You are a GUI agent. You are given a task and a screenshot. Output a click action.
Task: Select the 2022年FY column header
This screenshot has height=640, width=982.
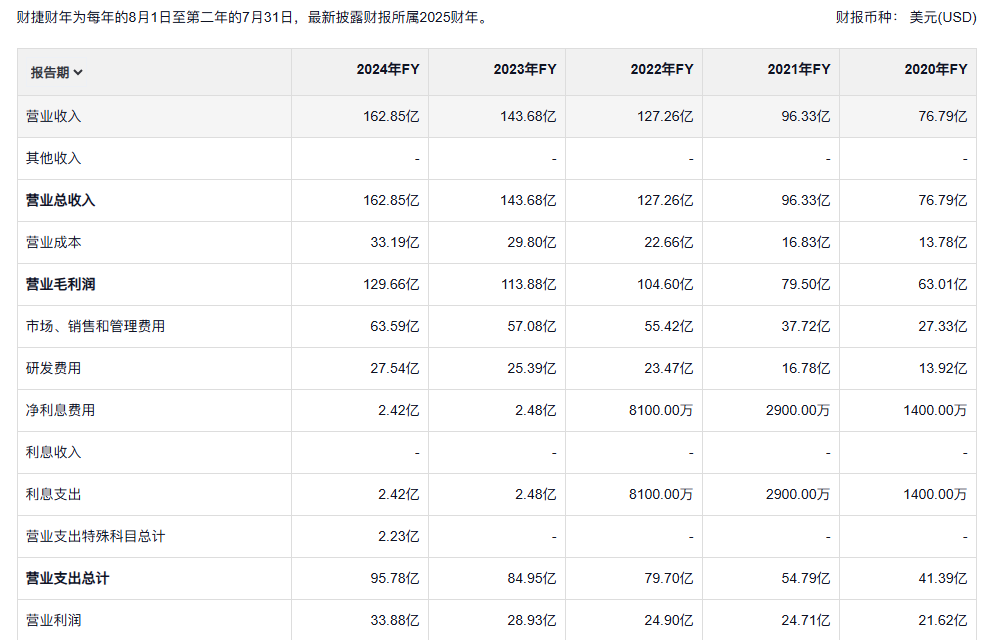[662, 70]
